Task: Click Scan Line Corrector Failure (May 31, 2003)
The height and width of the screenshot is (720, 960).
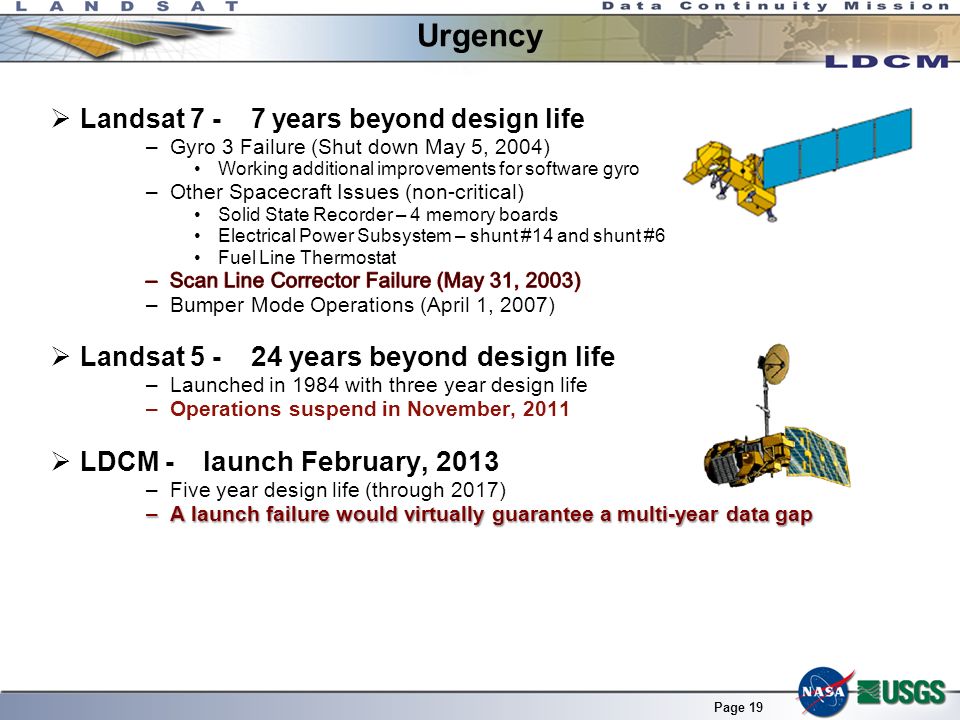Action: (375, 280)
